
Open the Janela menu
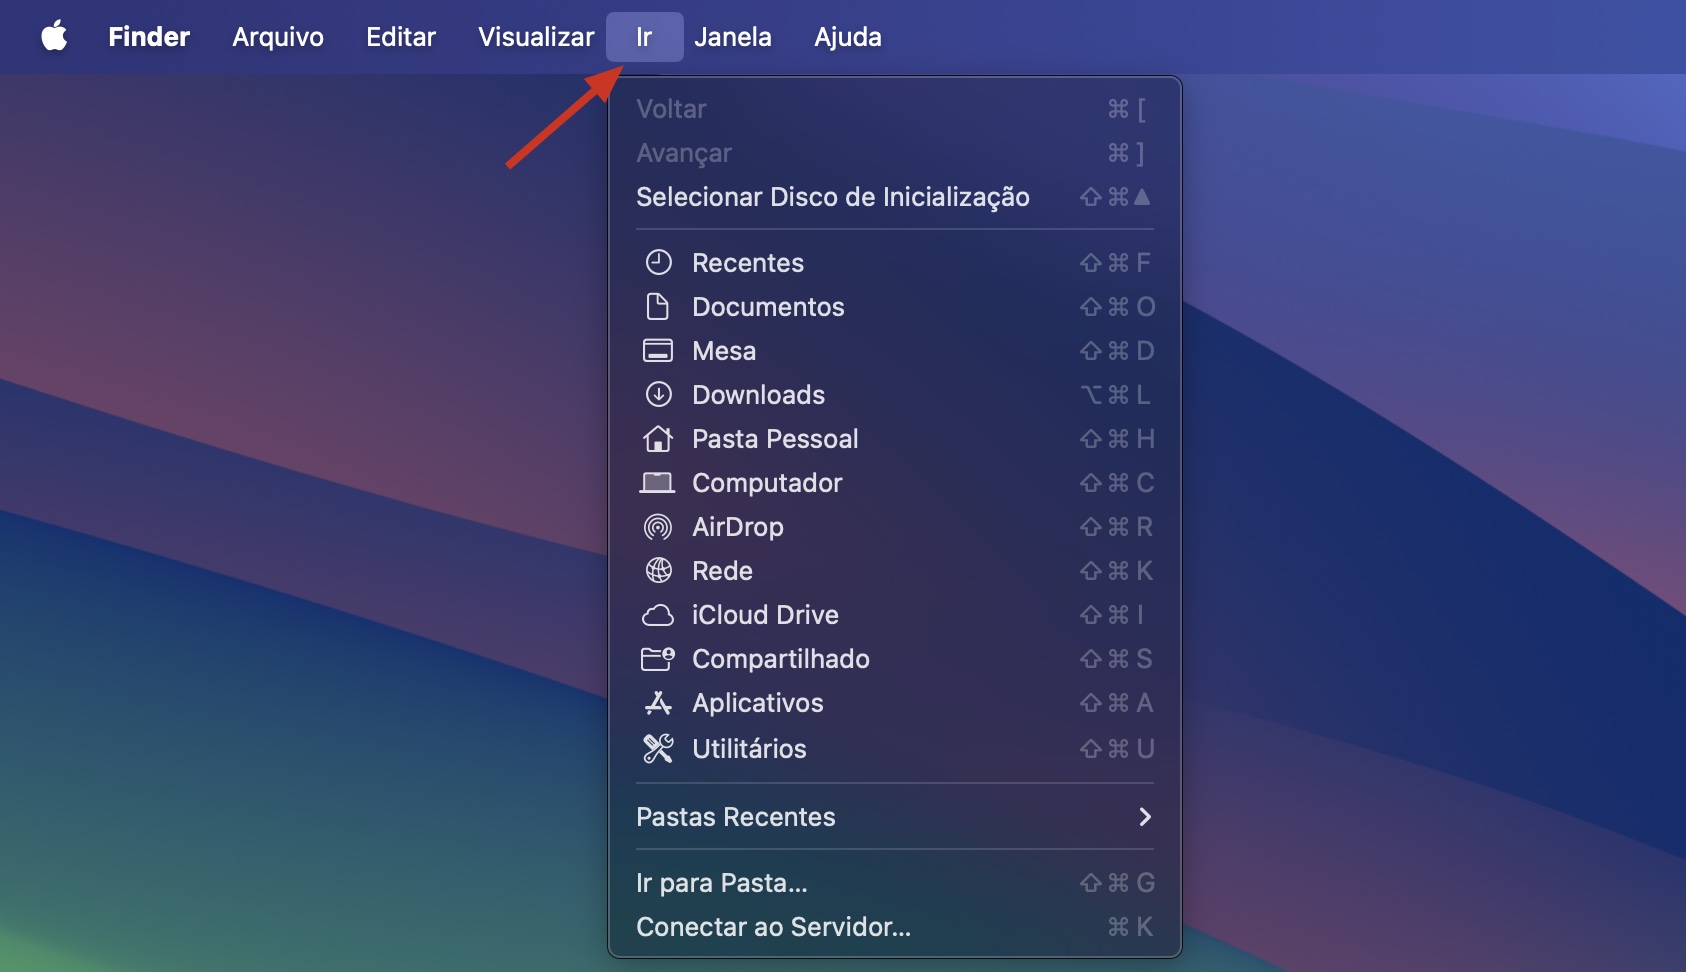coord(735,36)
